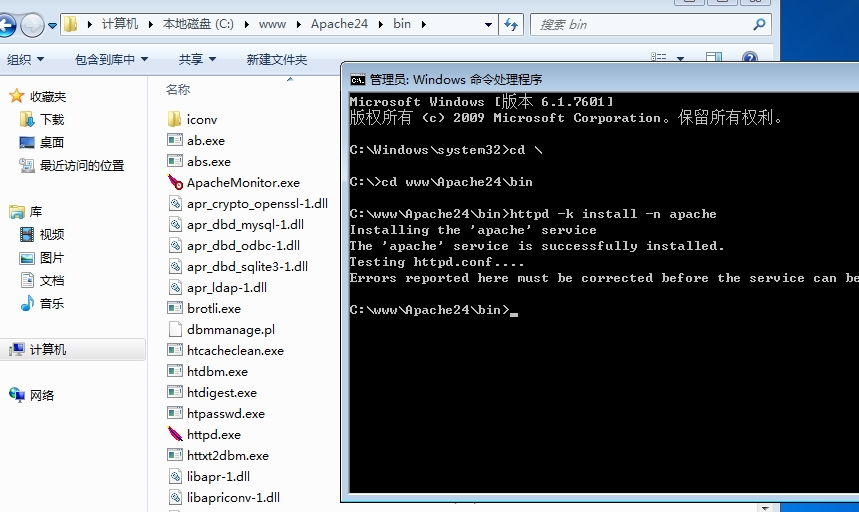Select the apr_dbd_sqlite3-1.dll file icon

point(175,266)
